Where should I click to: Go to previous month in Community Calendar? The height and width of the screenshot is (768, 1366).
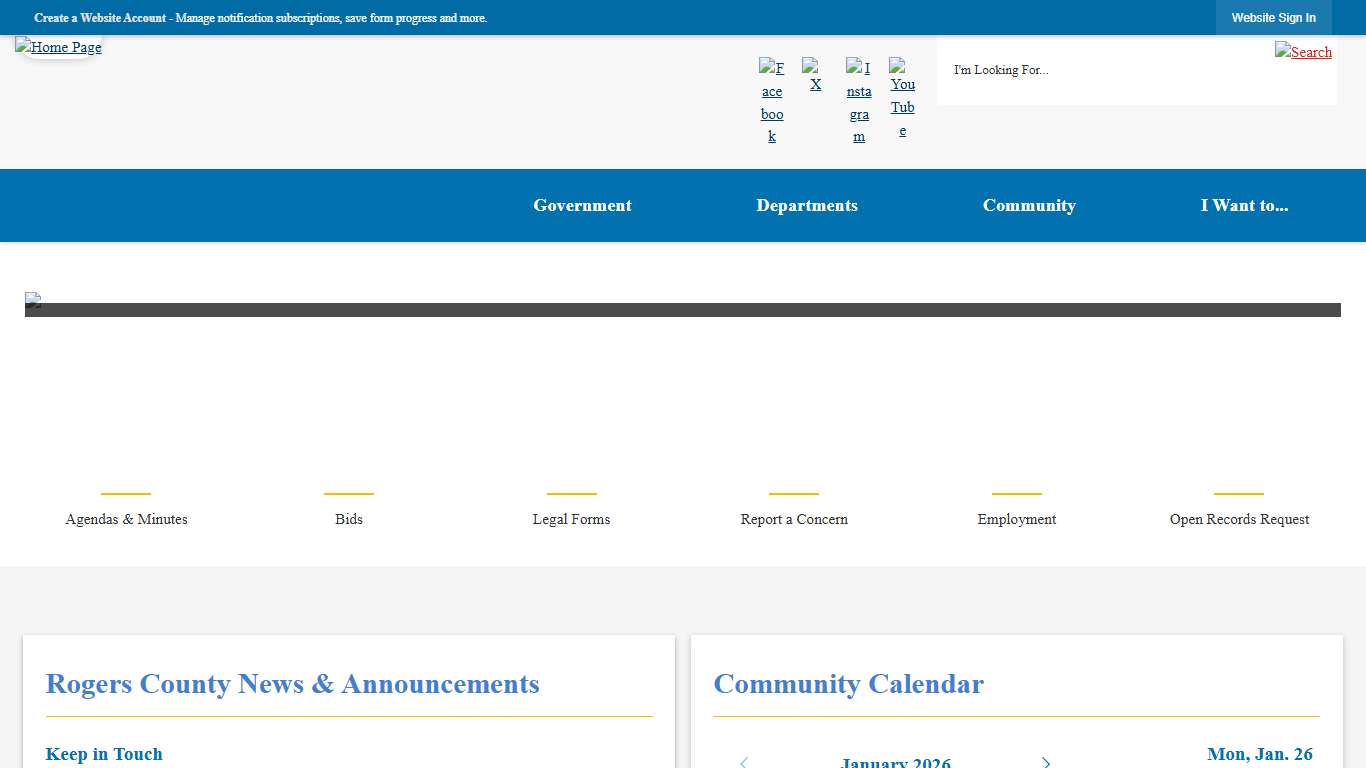(743, 762)
